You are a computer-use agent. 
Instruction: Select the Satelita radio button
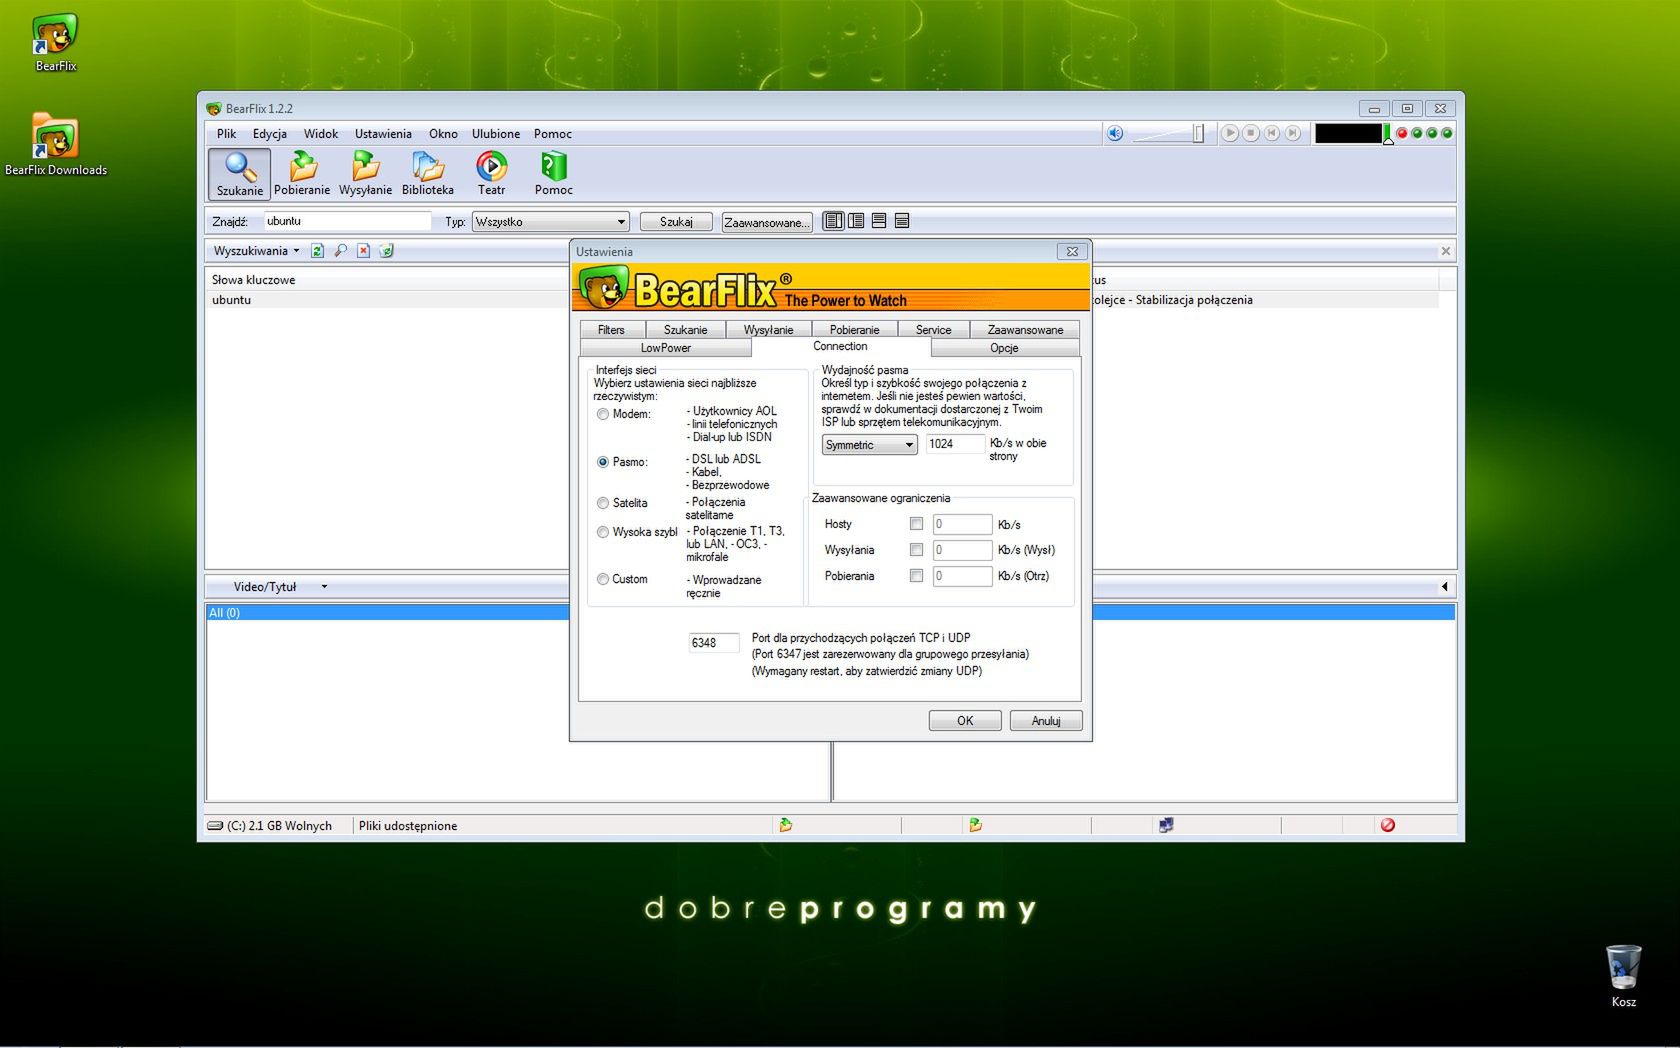click(603, 503)
